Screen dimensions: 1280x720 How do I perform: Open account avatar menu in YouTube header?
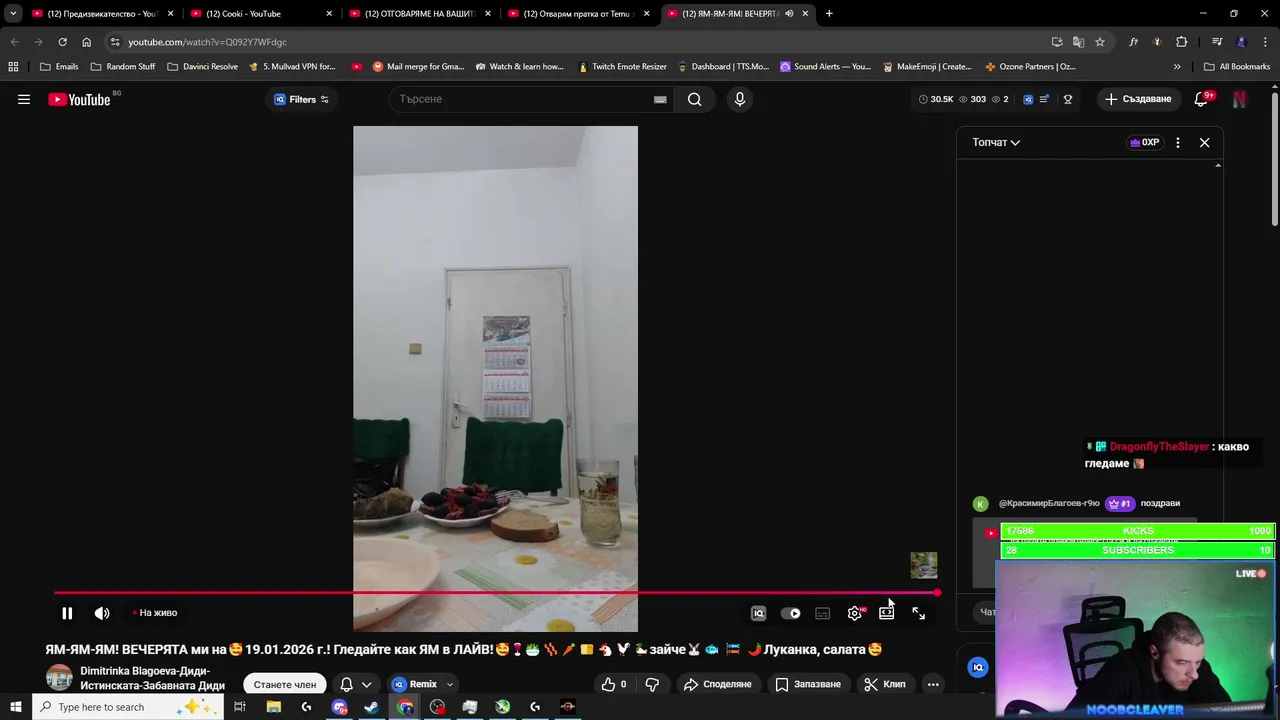coord(1240,99)
